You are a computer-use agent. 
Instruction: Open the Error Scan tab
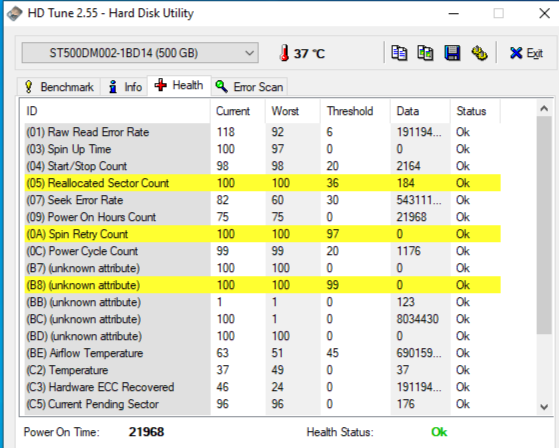[250, 87]
